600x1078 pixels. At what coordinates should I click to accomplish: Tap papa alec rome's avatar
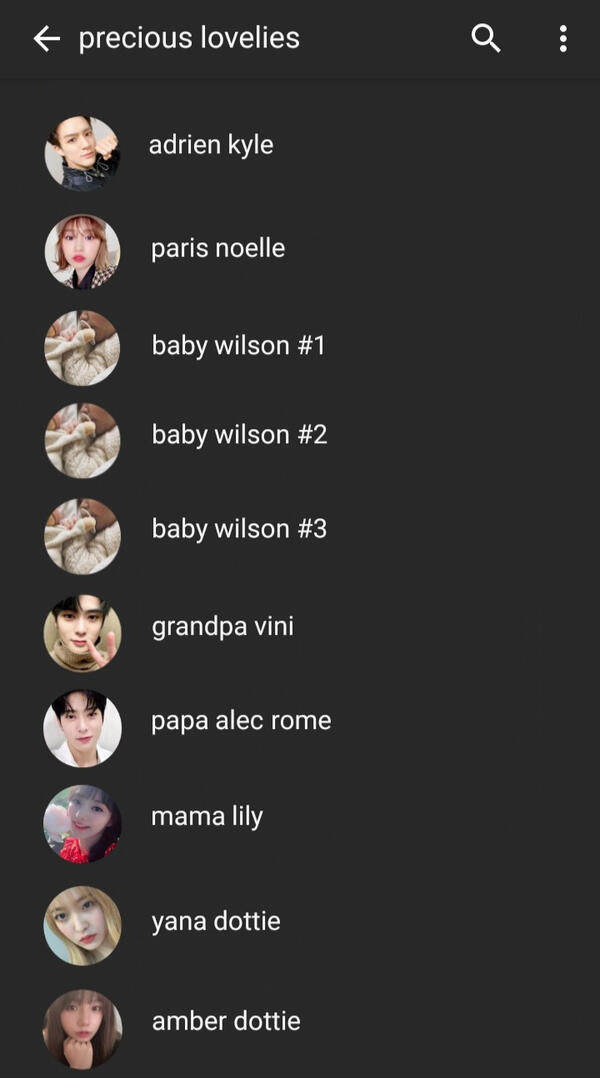(82, 728)
